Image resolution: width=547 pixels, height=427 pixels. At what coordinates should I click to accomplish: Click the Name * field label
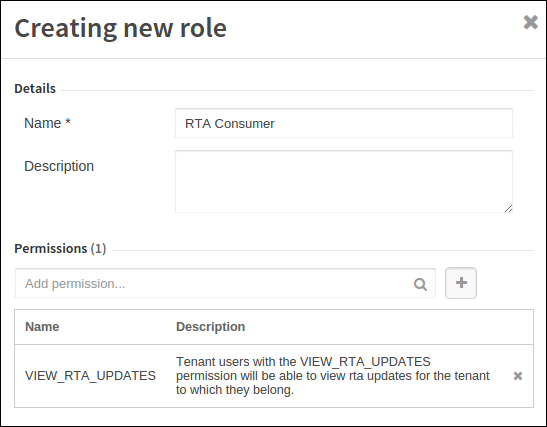tap(47, 123)
